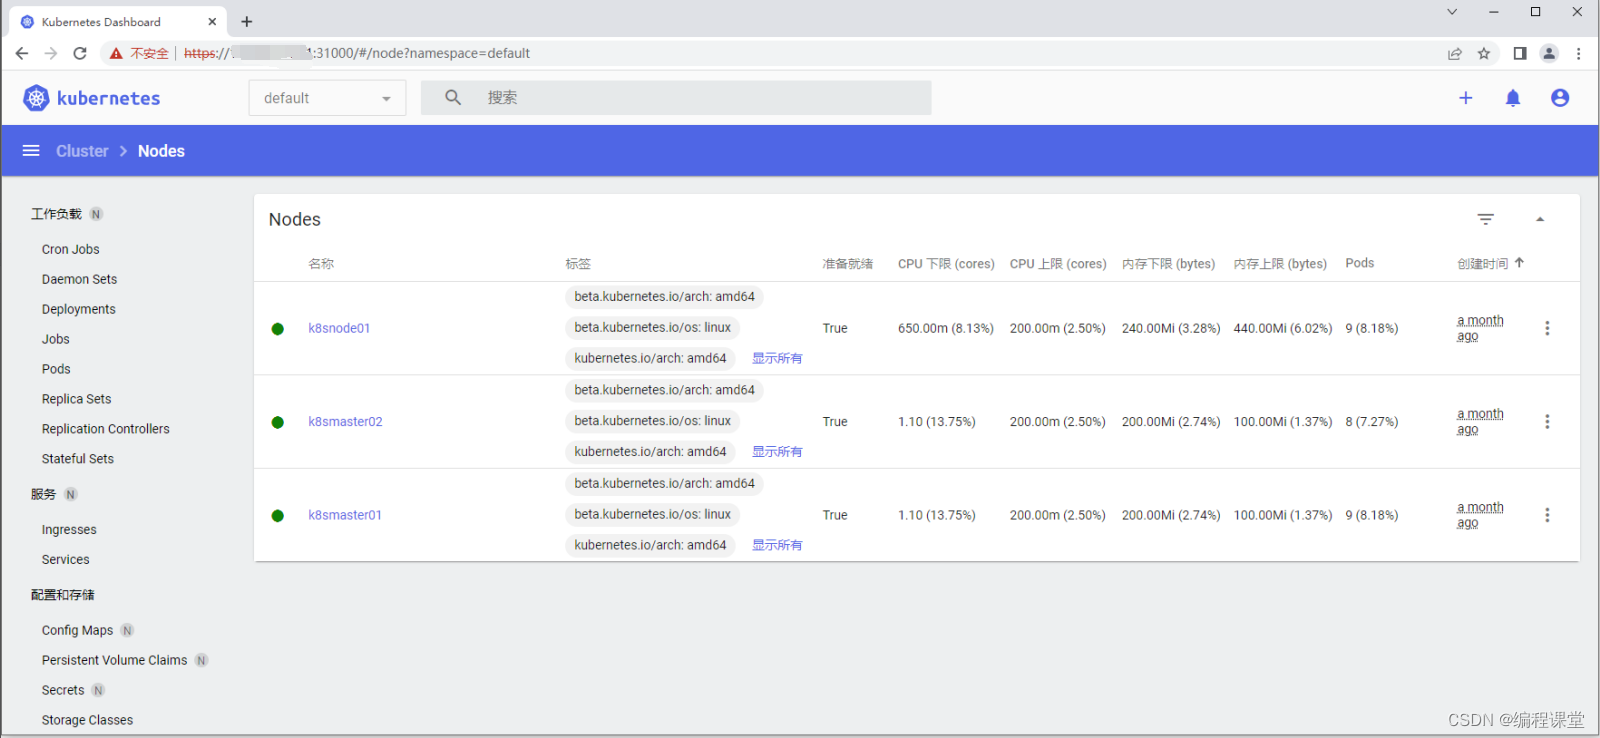
Task: Click k8smaster02 Pods value 8 (7.27%)
Action: (x=1372, y=422)
